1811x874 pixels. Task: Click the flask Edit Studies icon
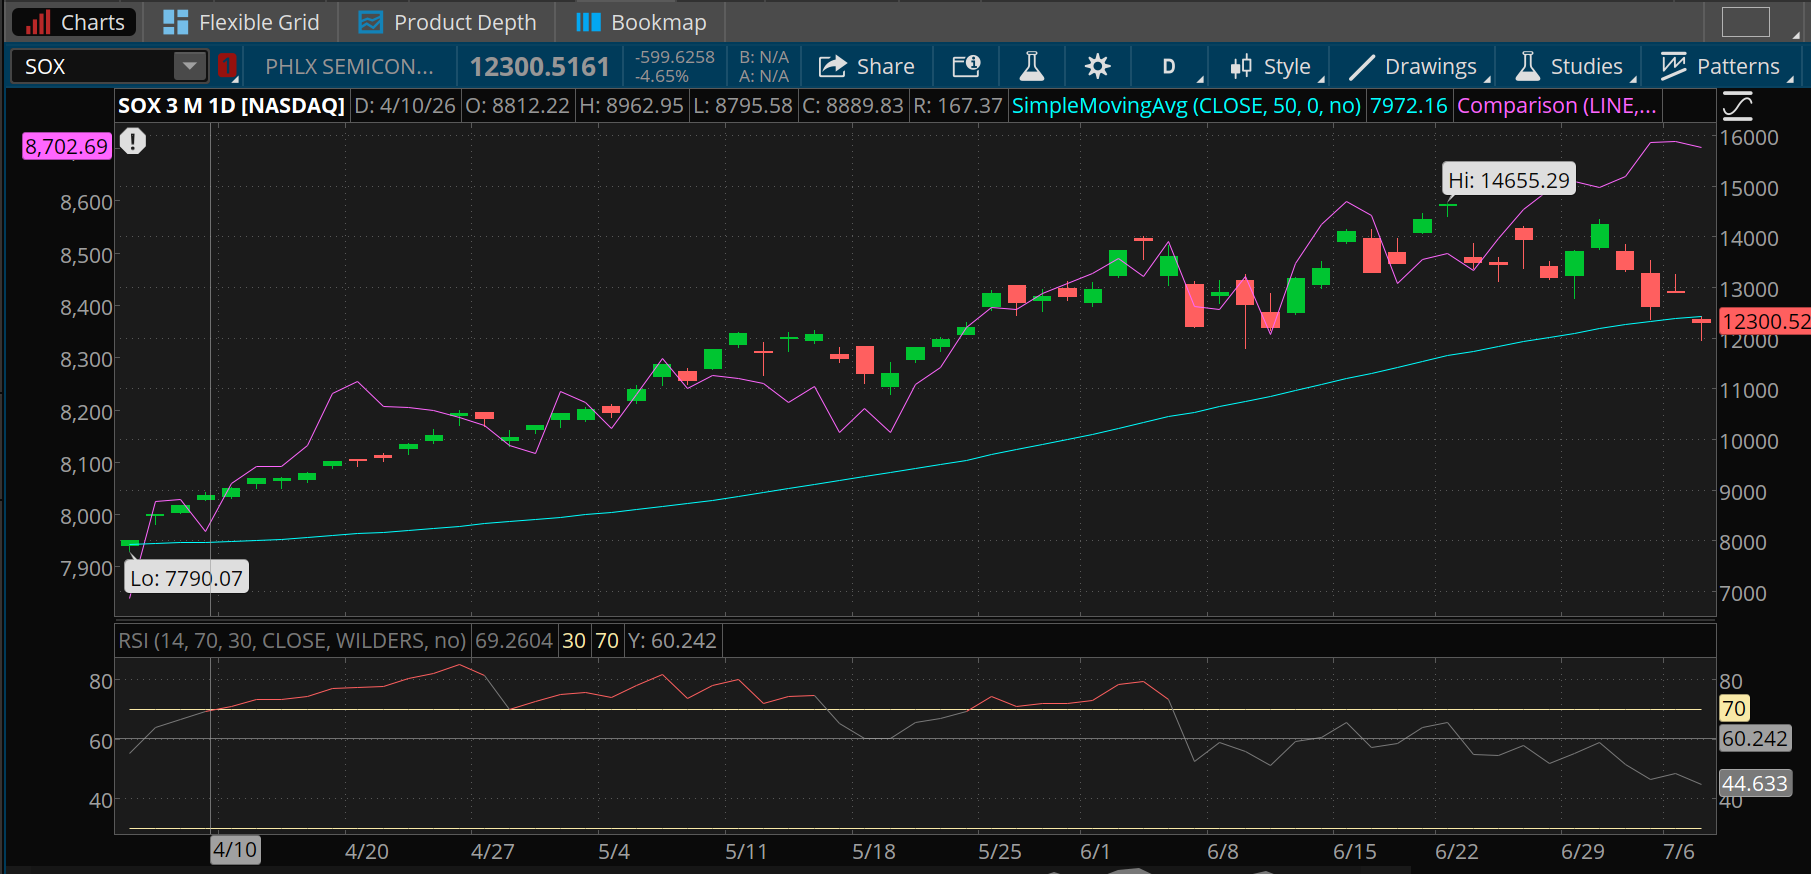1032,67
